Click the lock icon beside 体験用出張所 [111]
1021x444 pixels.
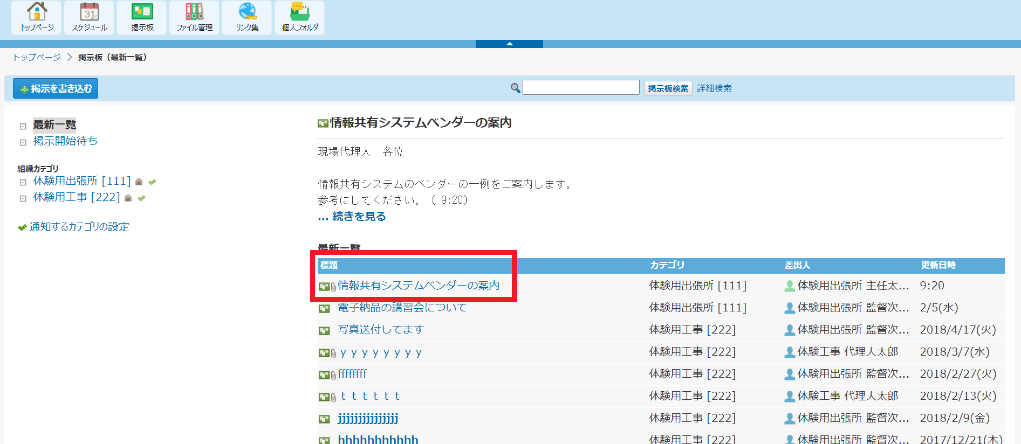coord(139,182)
